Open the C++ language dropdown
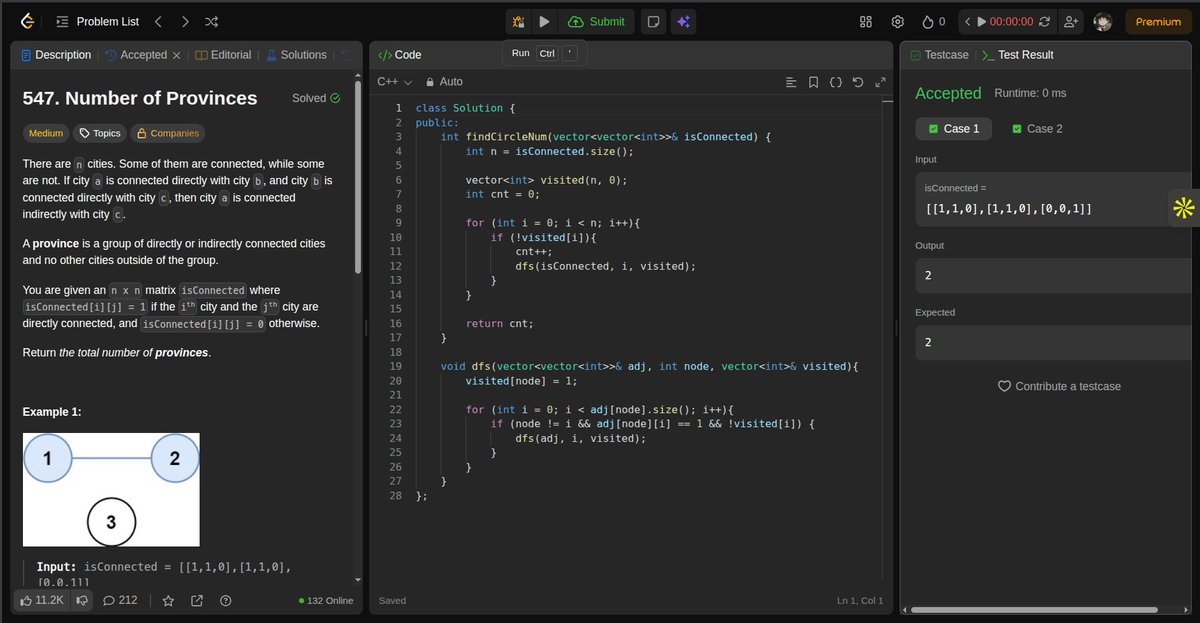Image resolution: width=1200 pixels, height=623 pixels. [x=395, y=82]
